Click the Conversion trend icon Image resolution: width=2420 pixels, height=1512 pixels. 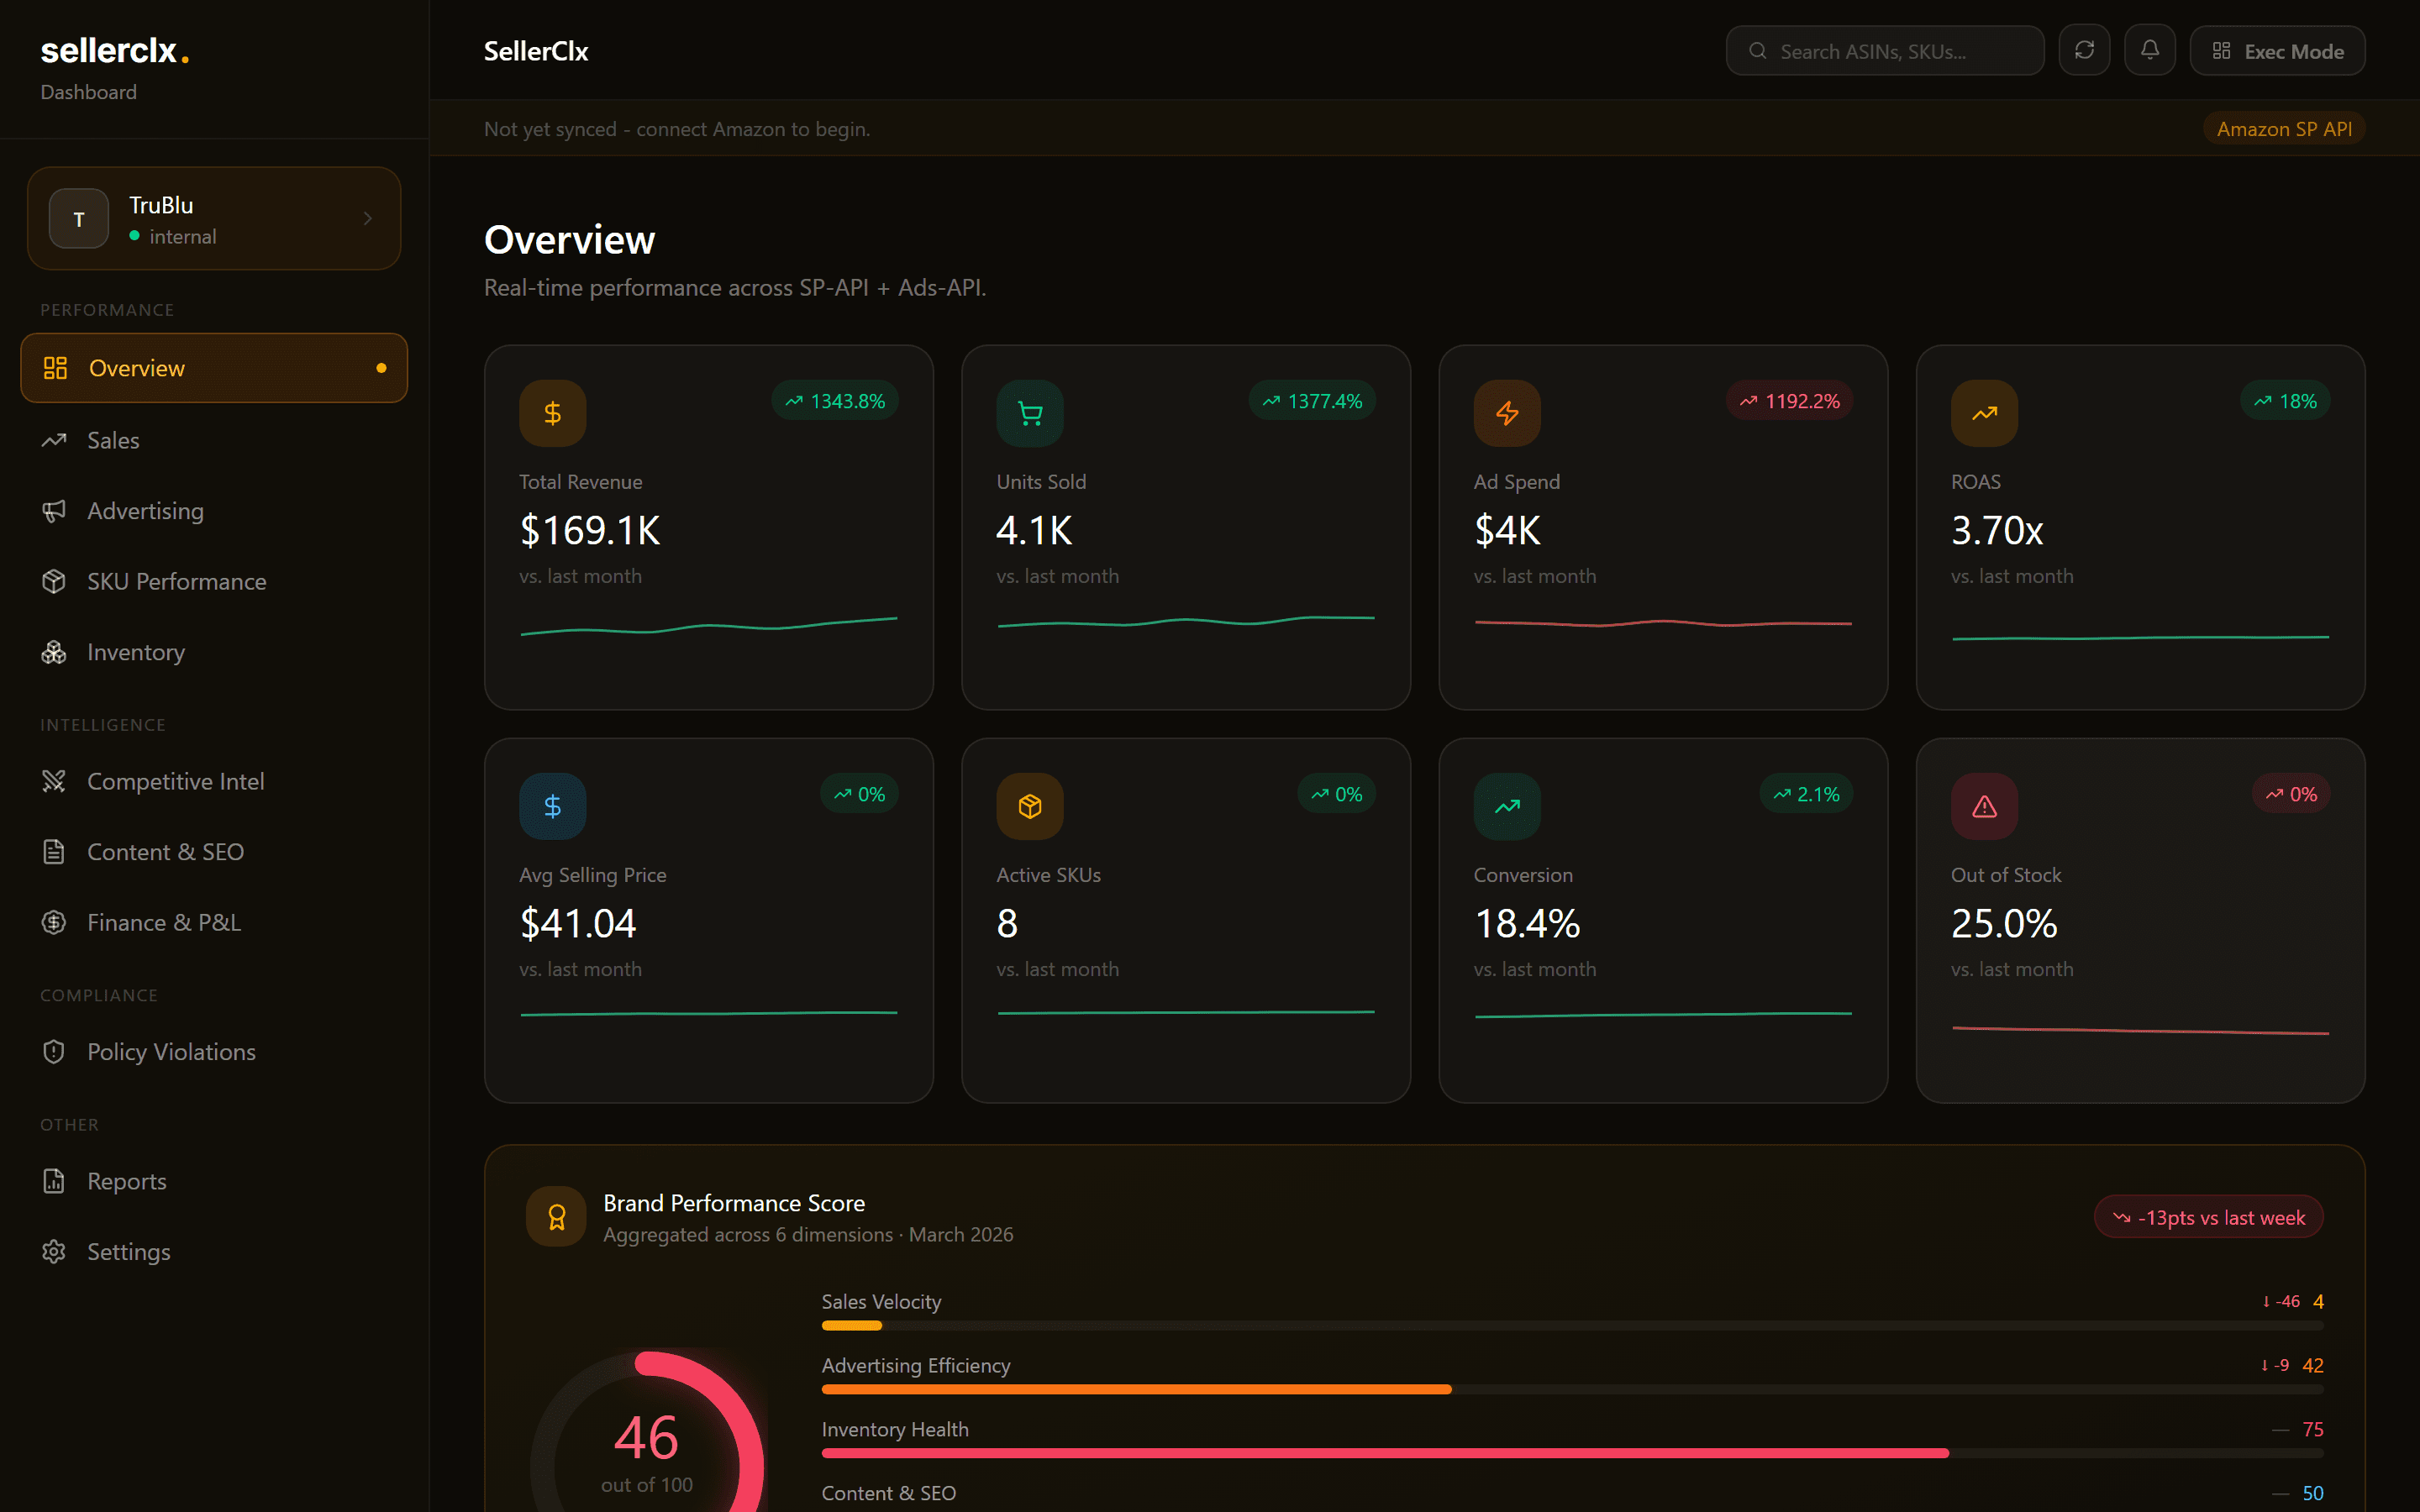(x=1507, y=806)
